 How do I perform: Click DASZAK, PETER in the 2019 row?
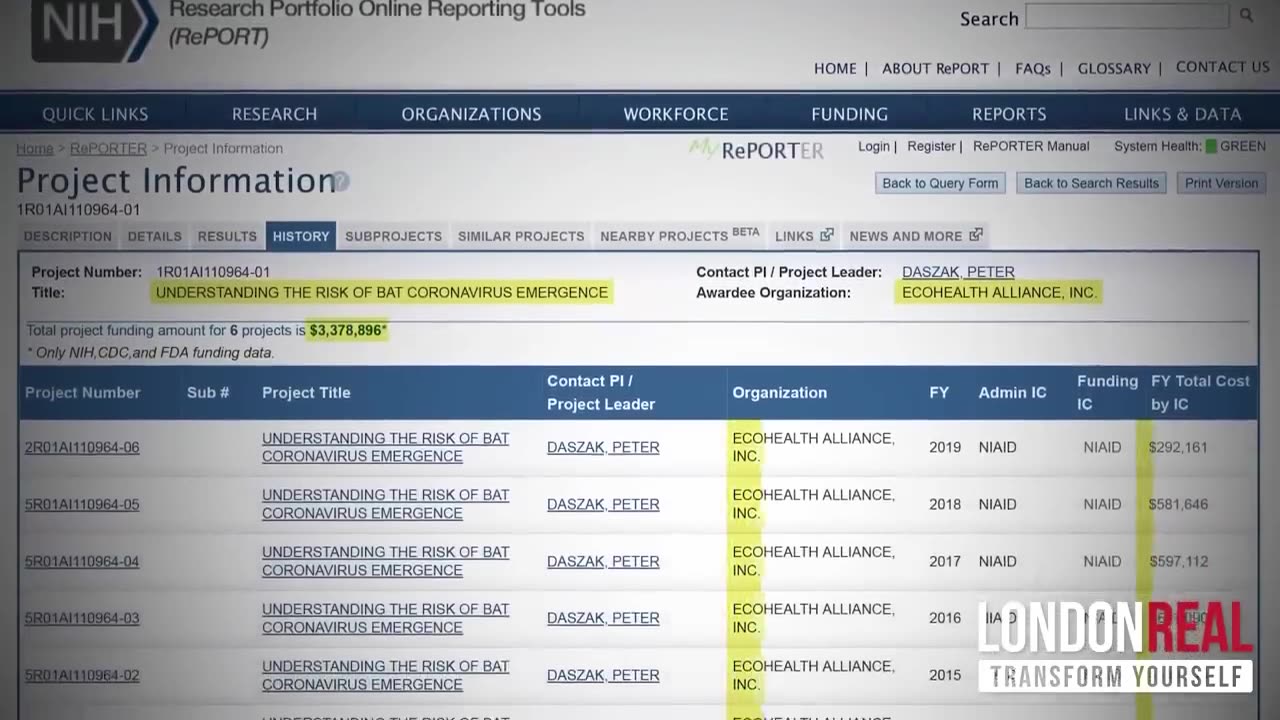(603, 447)
